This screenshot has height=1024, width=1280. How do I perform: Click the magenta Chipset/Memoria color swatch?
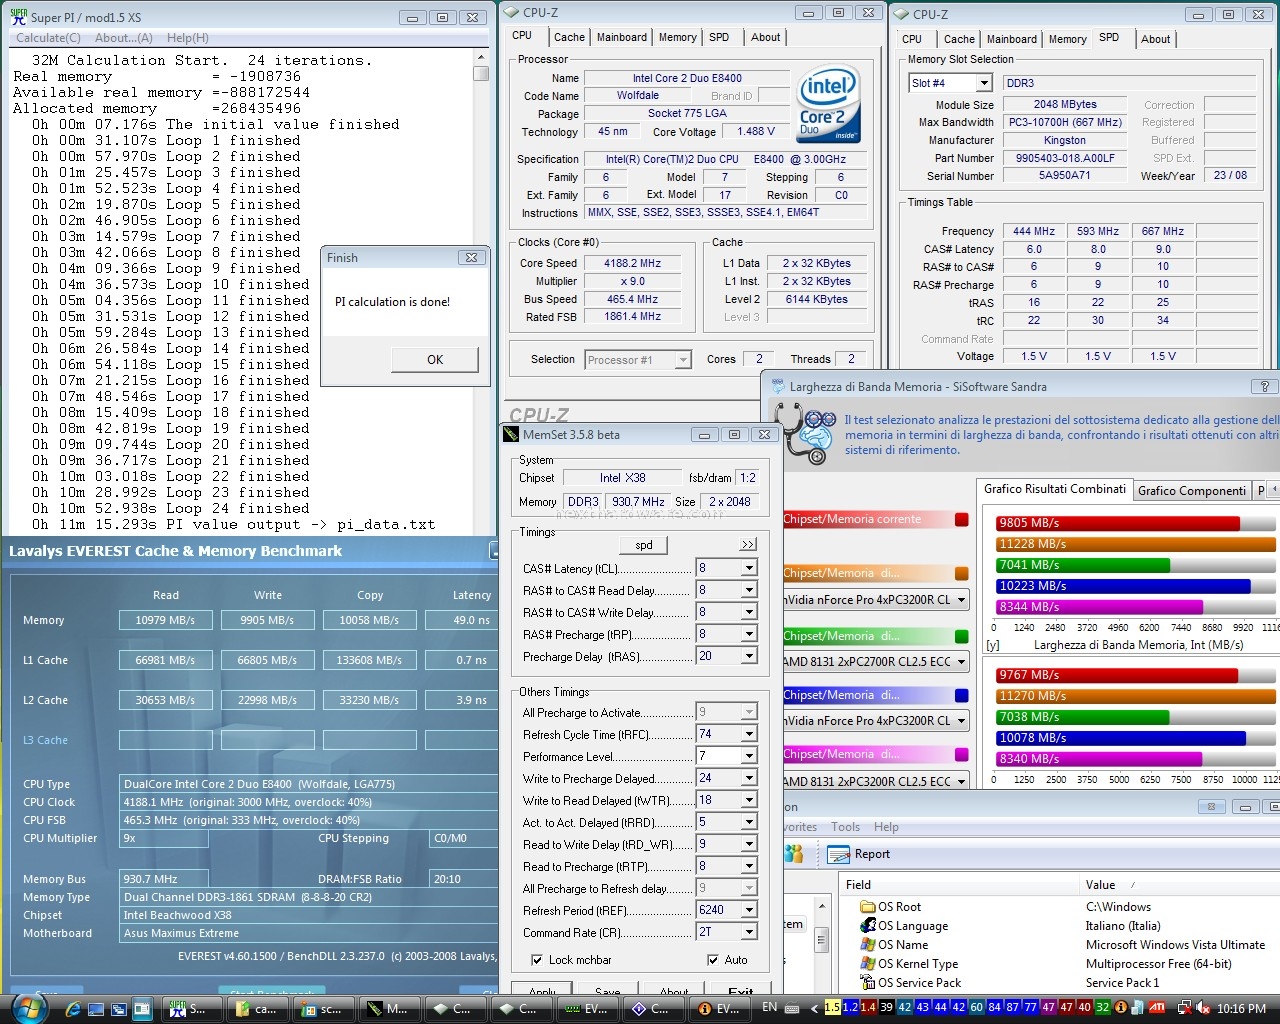coord(962,755)
